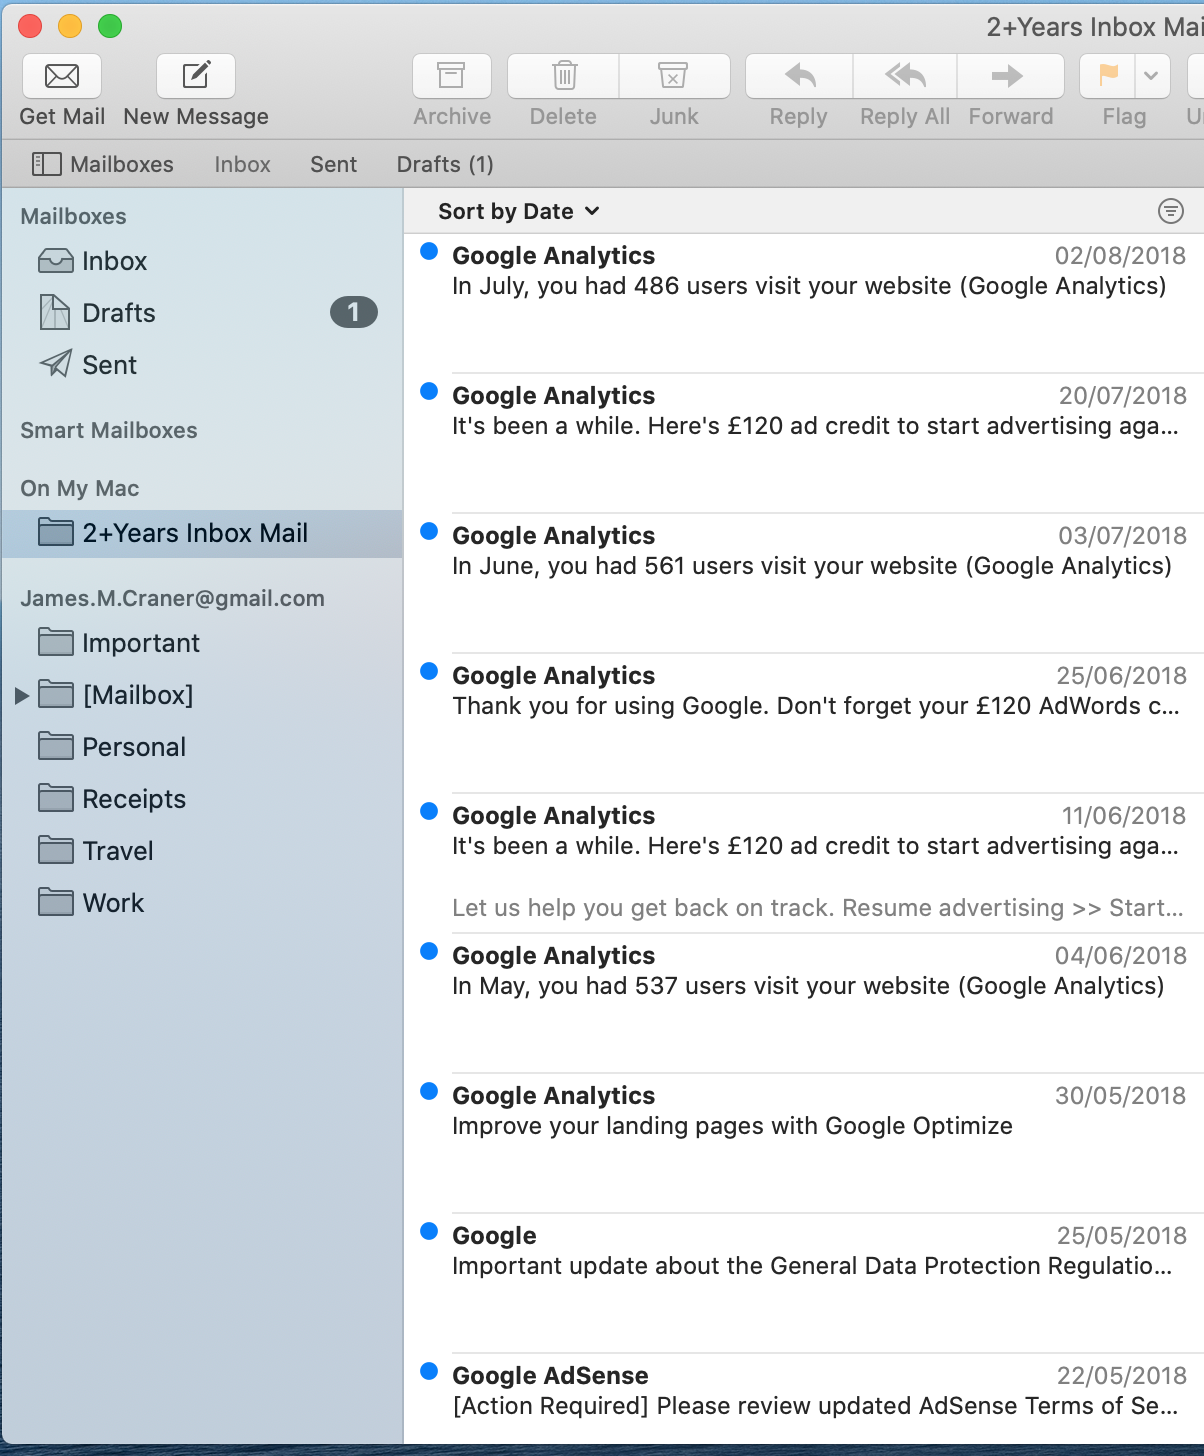This screenshot has height=1456, width=1204.
Task: Open email dated 20/07/2018
Action: click(x=804, y=443)
